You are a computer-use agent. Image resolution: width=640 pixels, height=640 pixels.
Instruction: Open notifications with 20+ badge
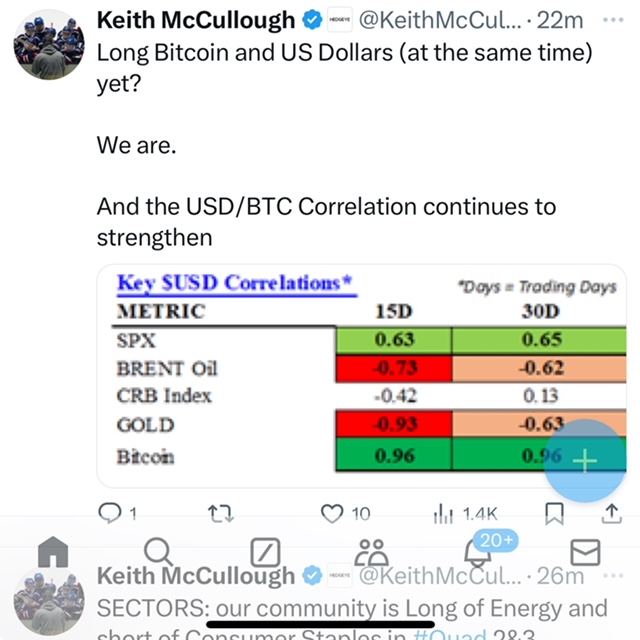coord(480,552)
